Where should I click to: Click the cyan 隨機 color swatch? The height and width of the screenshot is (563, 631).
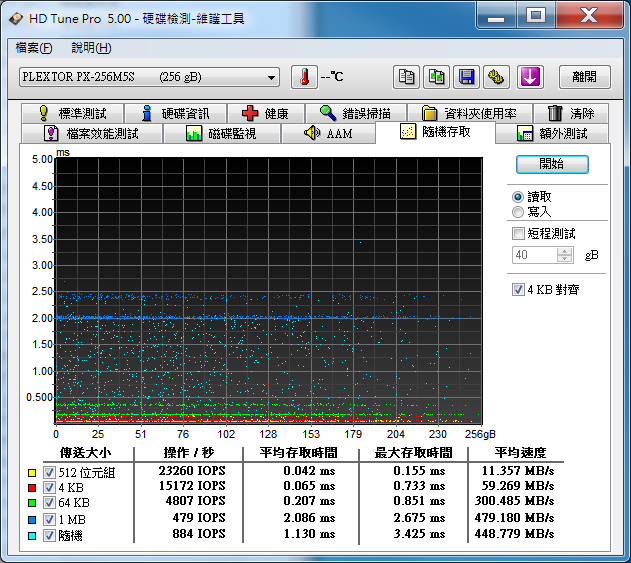(32, 536)
